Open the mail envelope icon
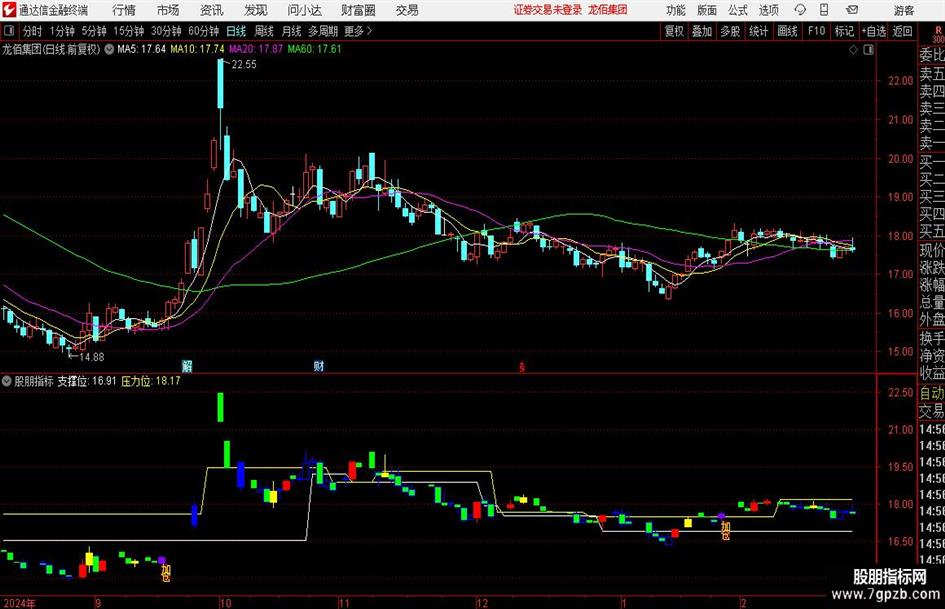Screen dimensions: 945x609 coord(852,10)
